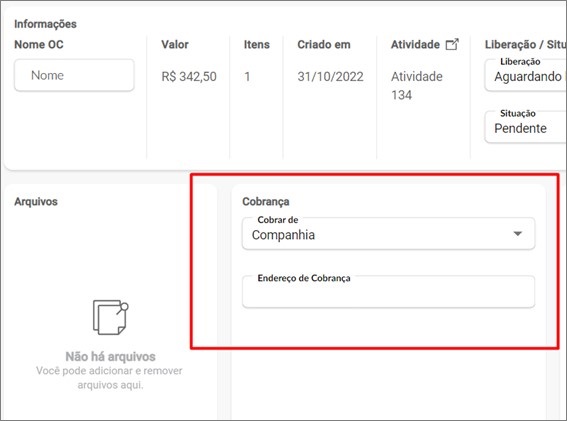Click the Não há arquivos message

(110, 357)
